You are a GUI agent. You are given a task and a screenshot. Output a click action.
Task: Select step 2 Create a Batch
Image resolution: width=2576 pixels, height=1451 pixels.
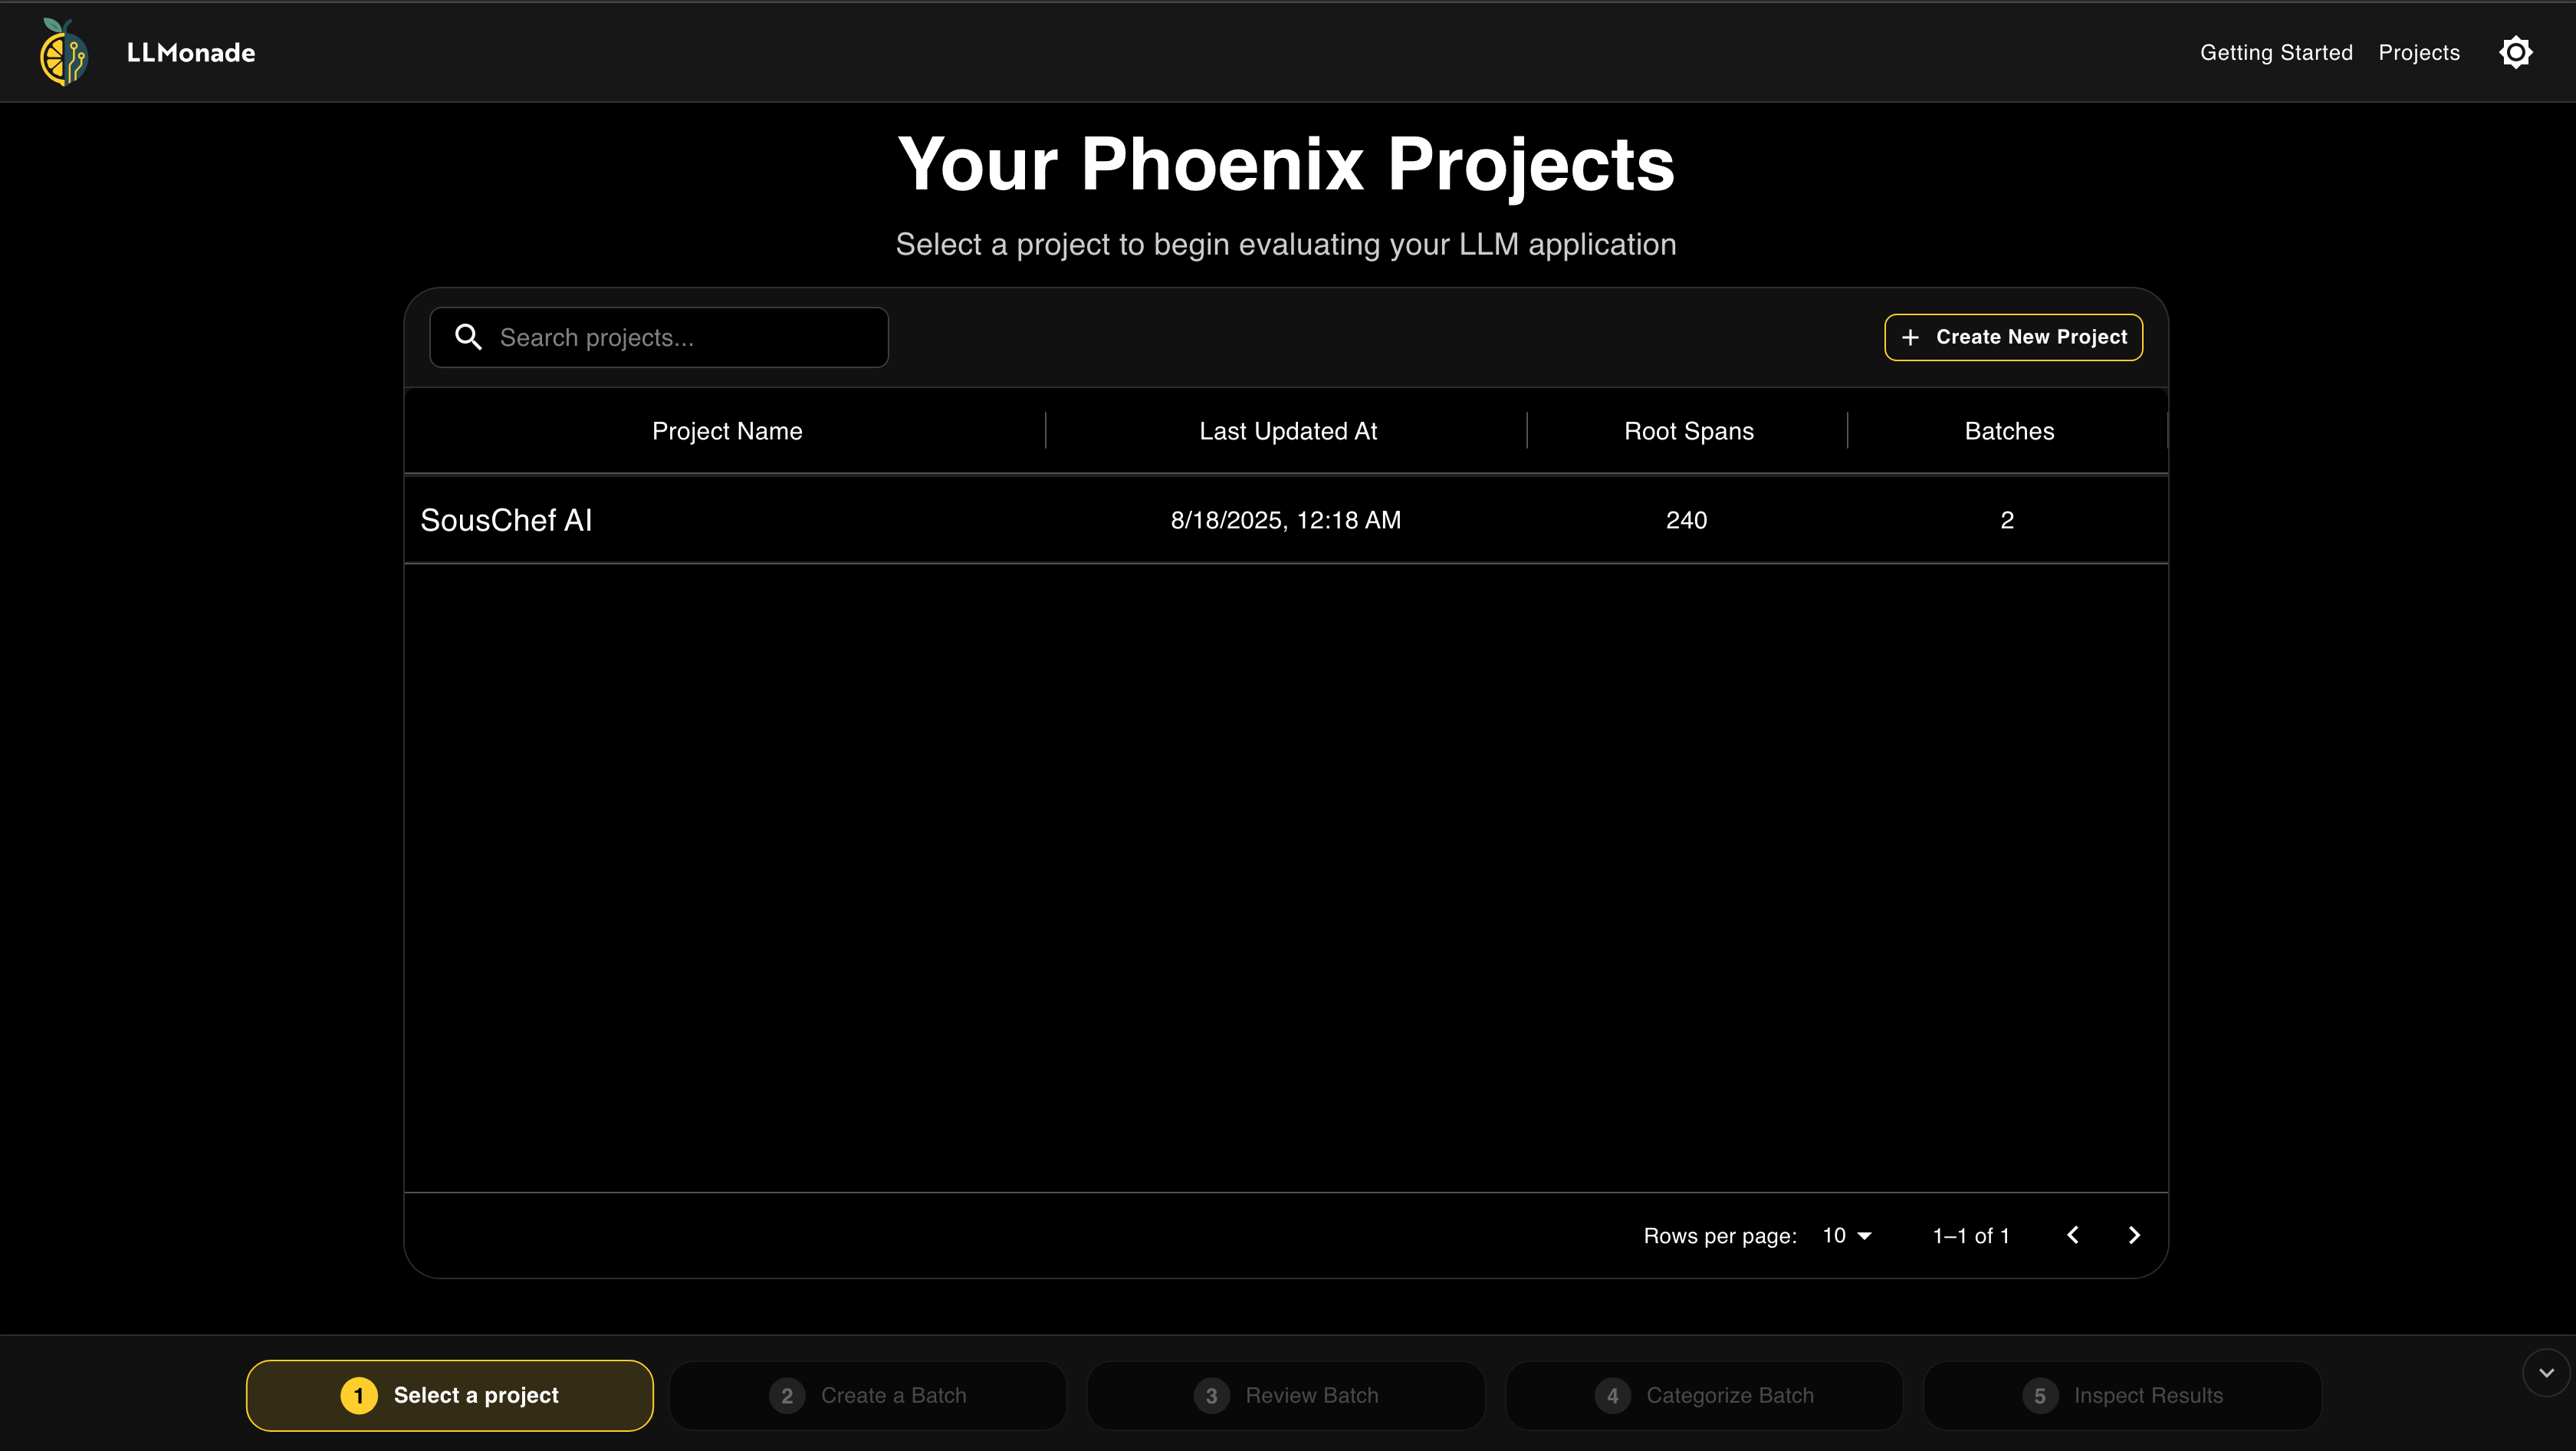(x=868, y=1395)
